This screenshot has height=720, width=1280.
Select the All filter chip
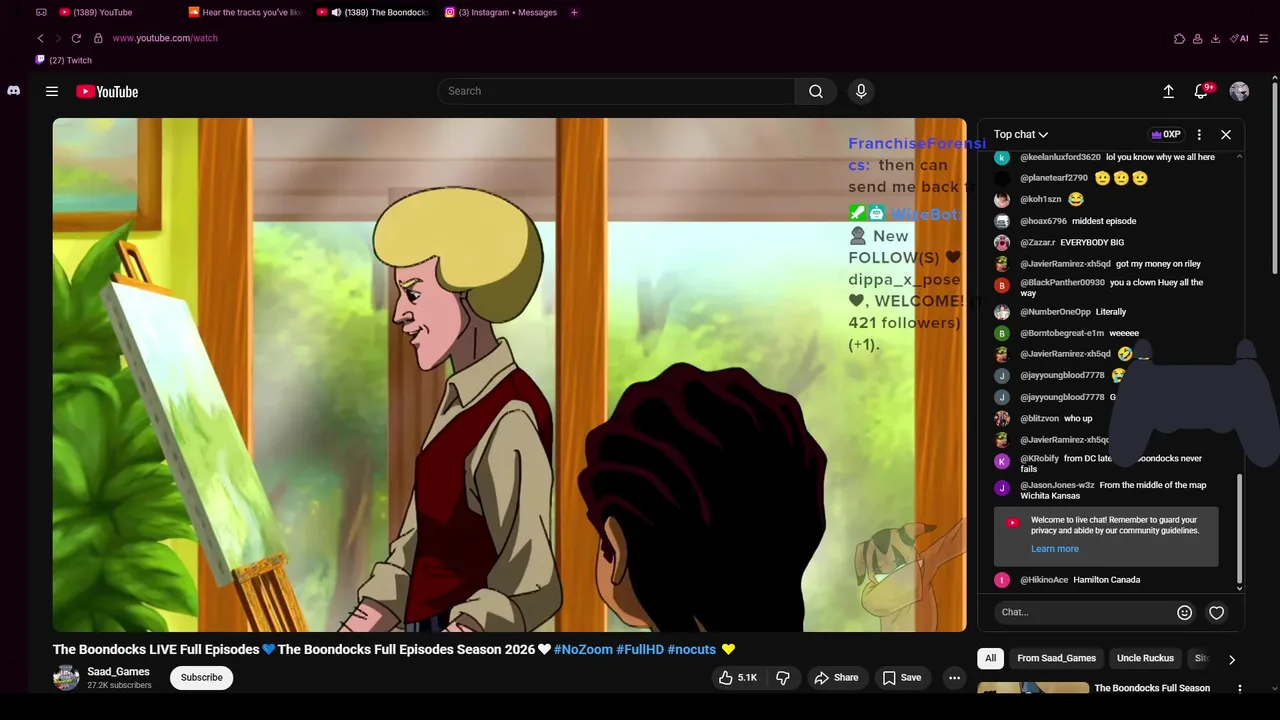point(990,658)
